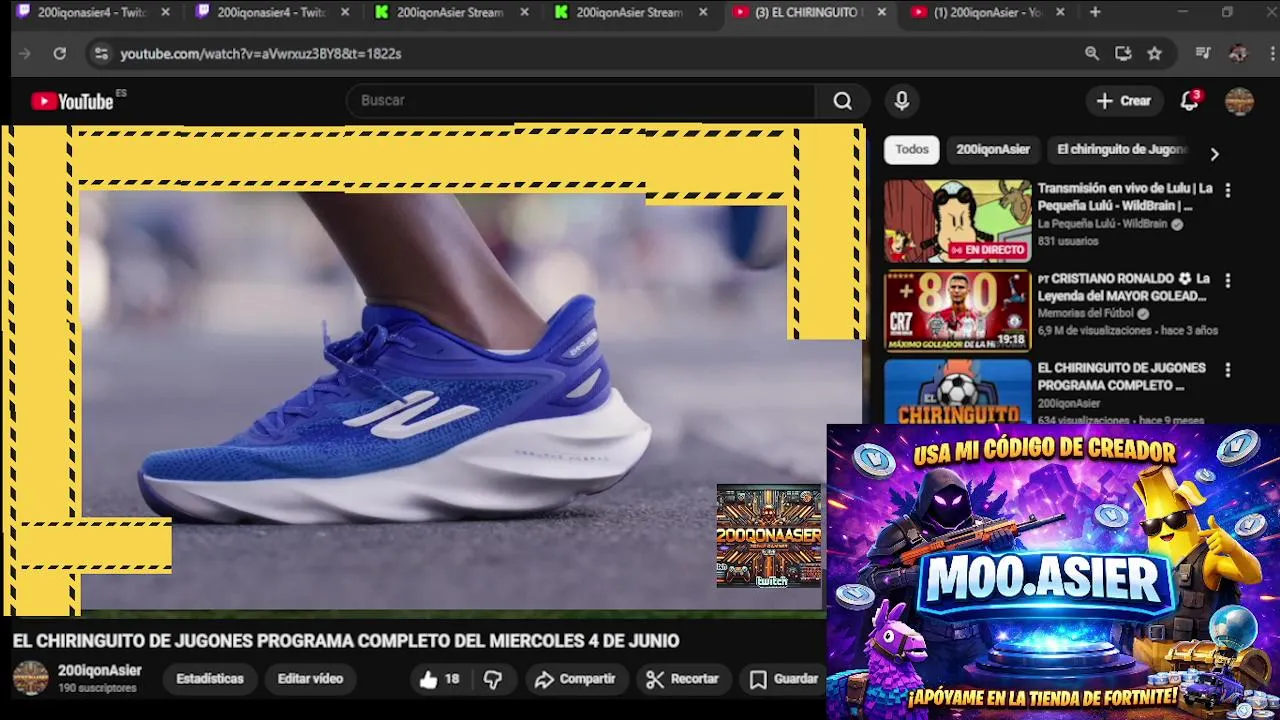Open options menu for Lulu live stream
1280x720 pixels.
pyautogui.click(x=1228, y=190)
